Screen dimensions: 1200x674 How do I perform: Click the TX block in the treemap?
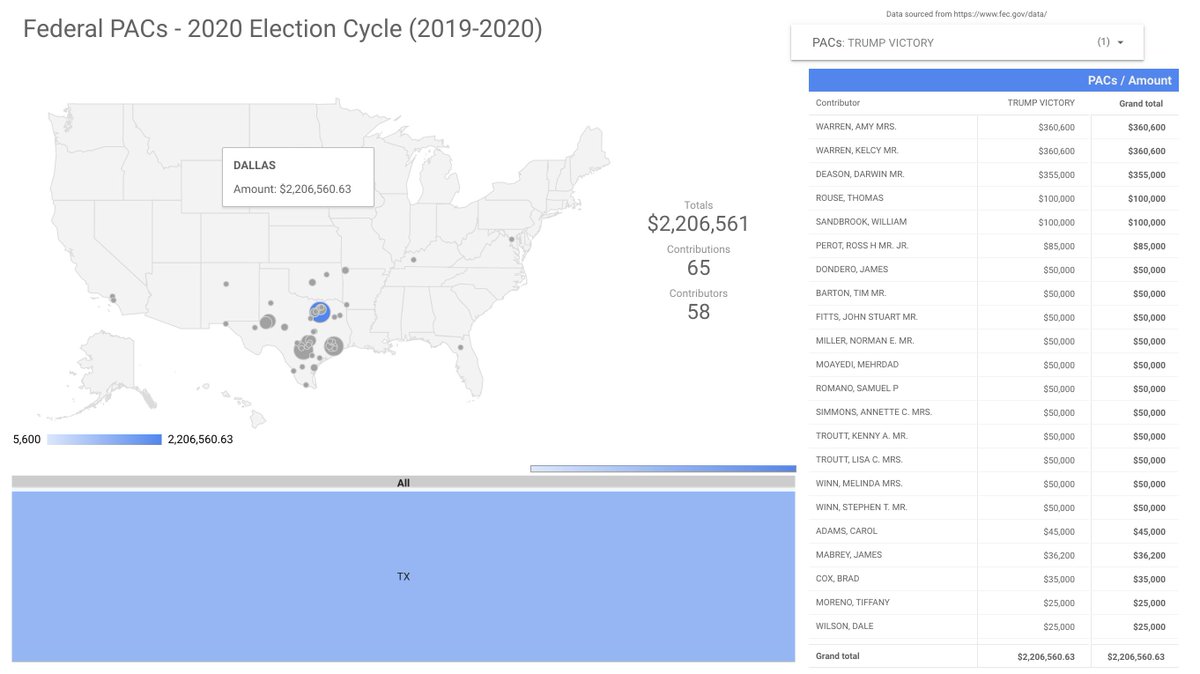click(x=403, y=577)
